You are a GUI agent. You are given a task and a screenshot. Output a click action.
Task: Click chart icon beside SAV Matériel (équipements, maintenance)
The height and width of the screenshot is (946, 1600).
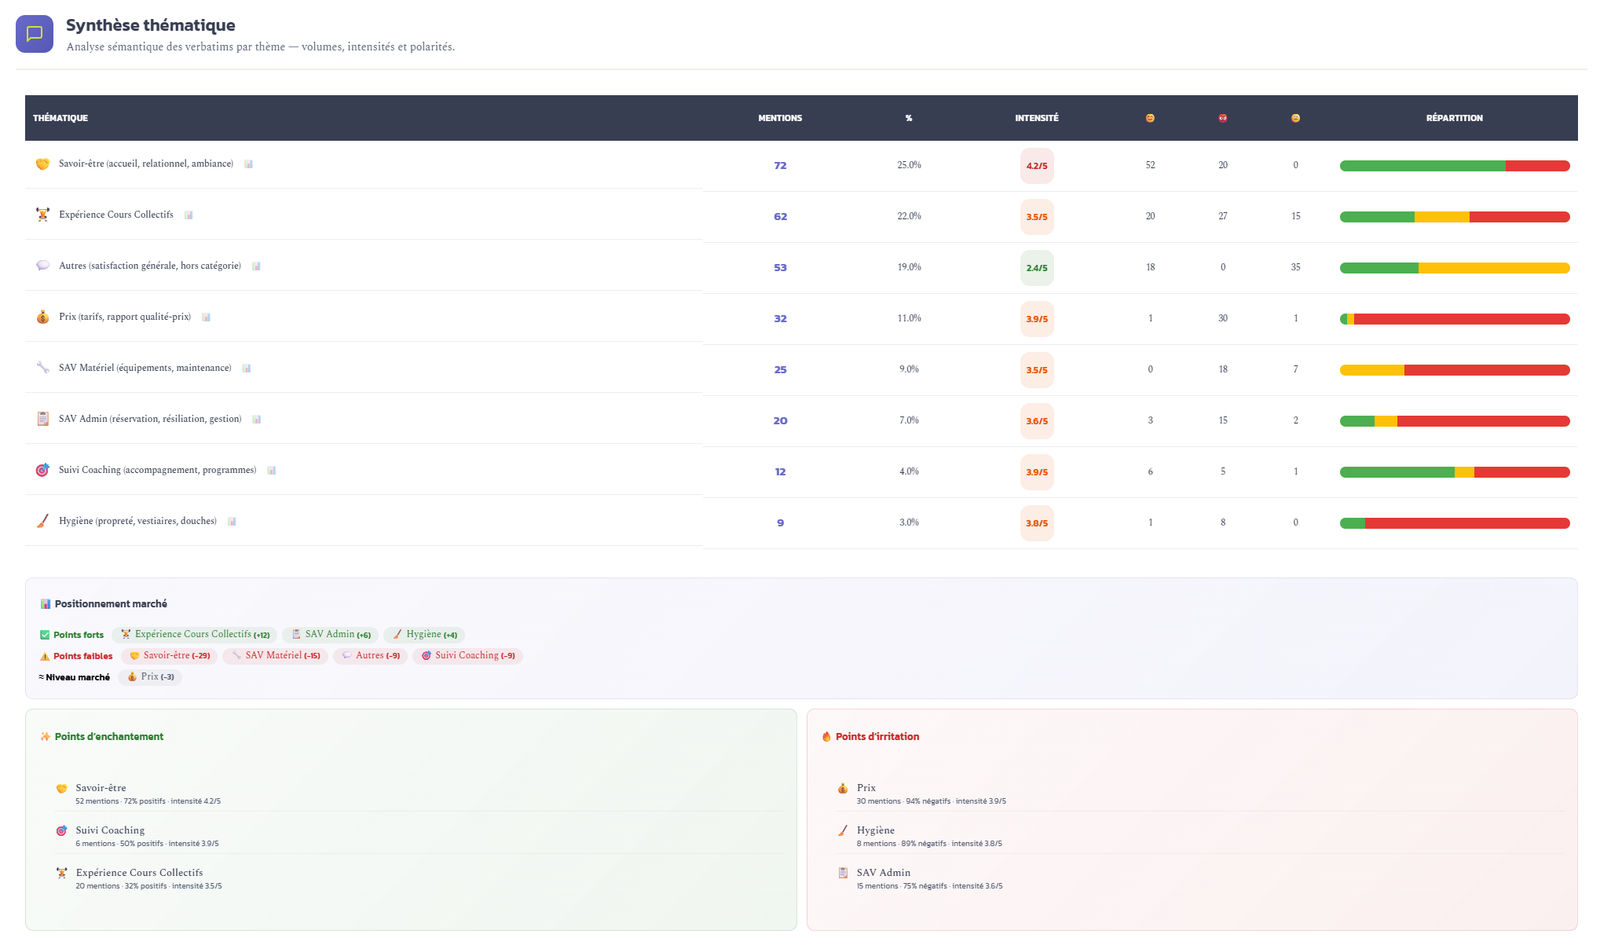(x=246, y=368)
